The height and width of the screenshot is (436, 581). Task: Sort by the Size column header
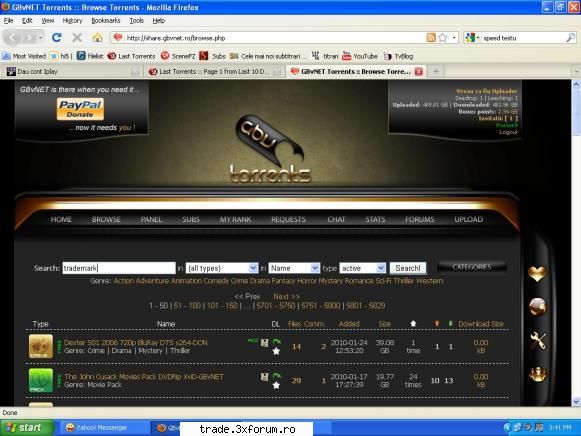(x=384, y=324)
